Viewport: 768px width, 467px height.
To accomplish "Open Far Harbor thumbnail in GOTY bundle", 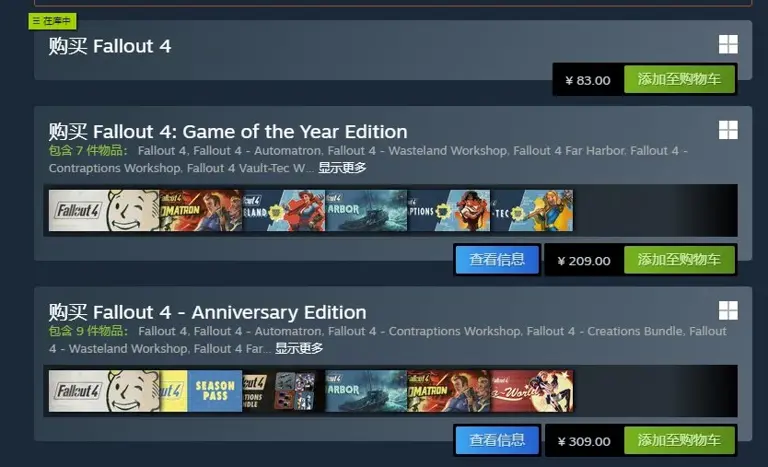I will (x=366, y=211).
